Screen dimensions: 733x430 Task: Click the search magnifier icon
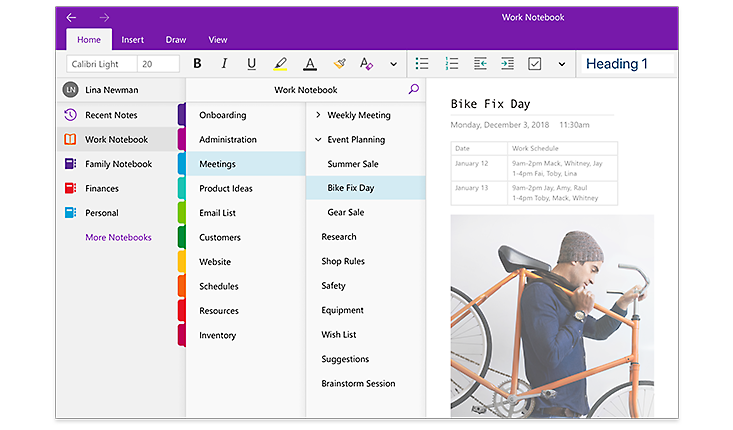pos(414,89)
